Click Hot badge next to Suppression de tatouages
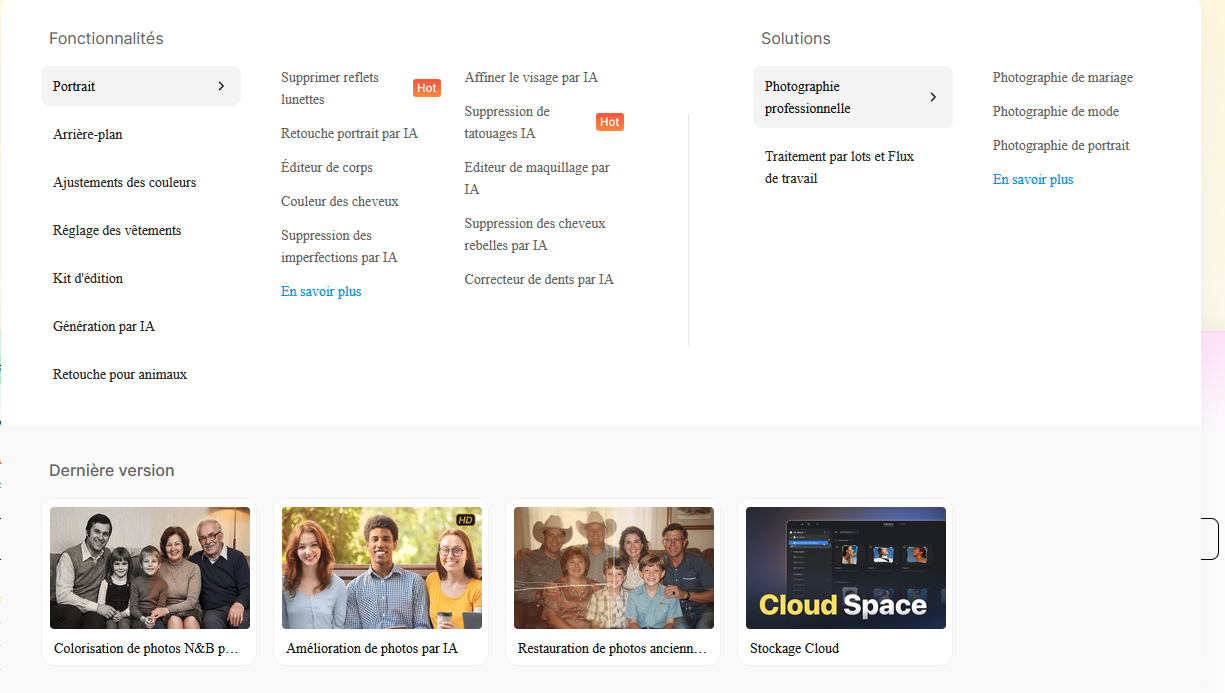This screenshot has height=693, width=1225. pos(610,122)
